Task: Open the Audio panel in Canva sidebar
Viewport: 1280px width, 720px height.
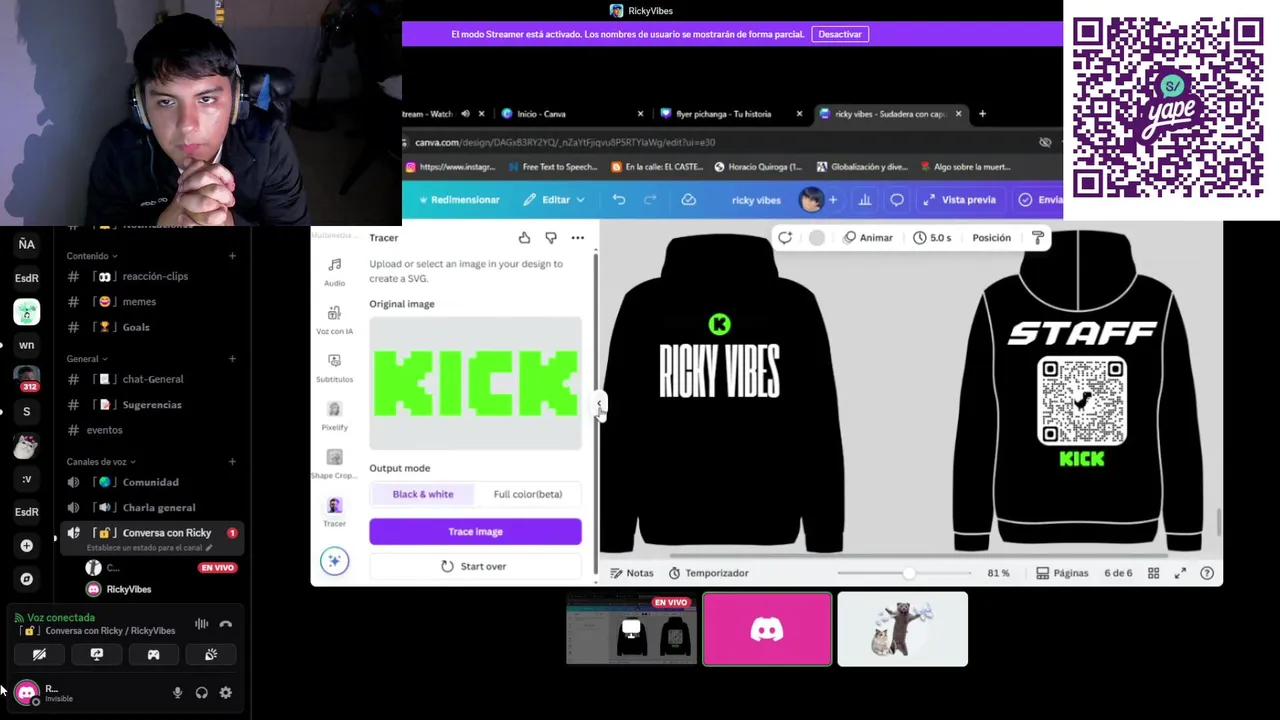Action: pos(334,271)
